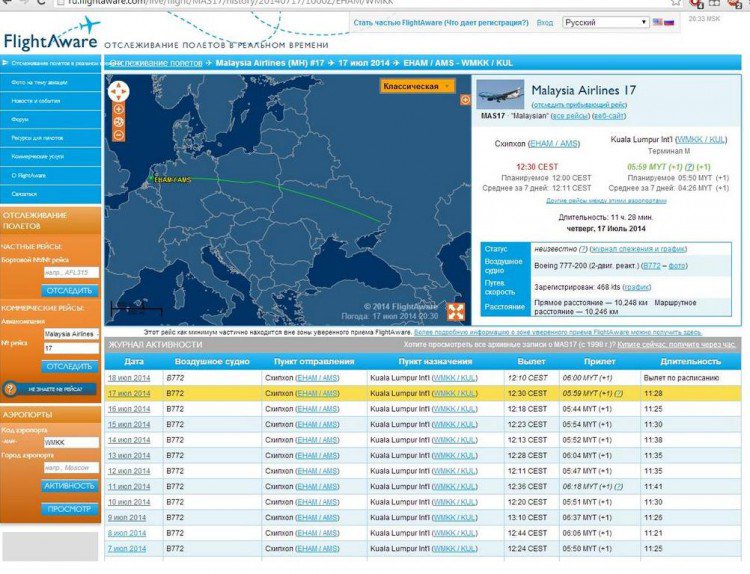Click the АКТИВНОСТЬ button
Viewport: 750px width, 574px height.
point(70,486)
